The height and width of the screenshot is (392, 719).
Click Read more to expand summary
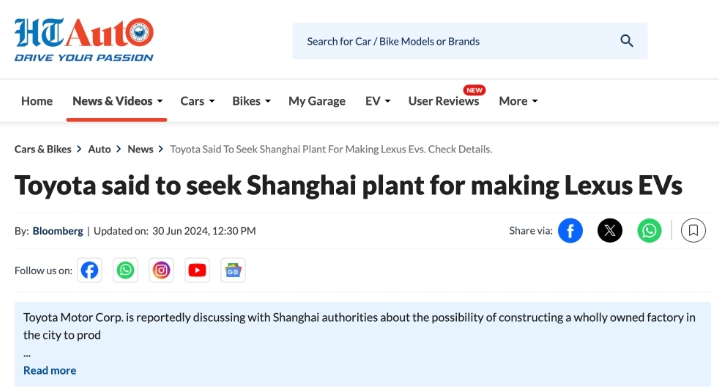50,370
